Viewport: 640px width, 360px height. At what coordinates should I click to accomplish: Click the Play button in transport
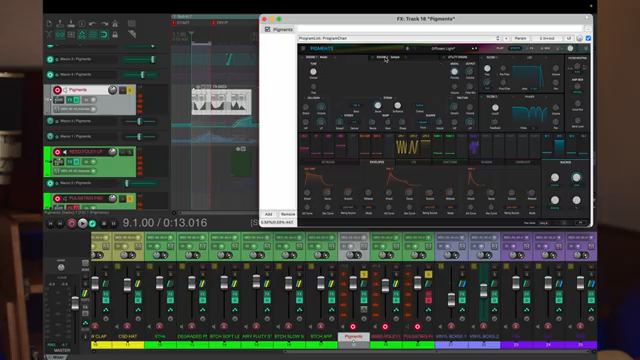[82, 223]
